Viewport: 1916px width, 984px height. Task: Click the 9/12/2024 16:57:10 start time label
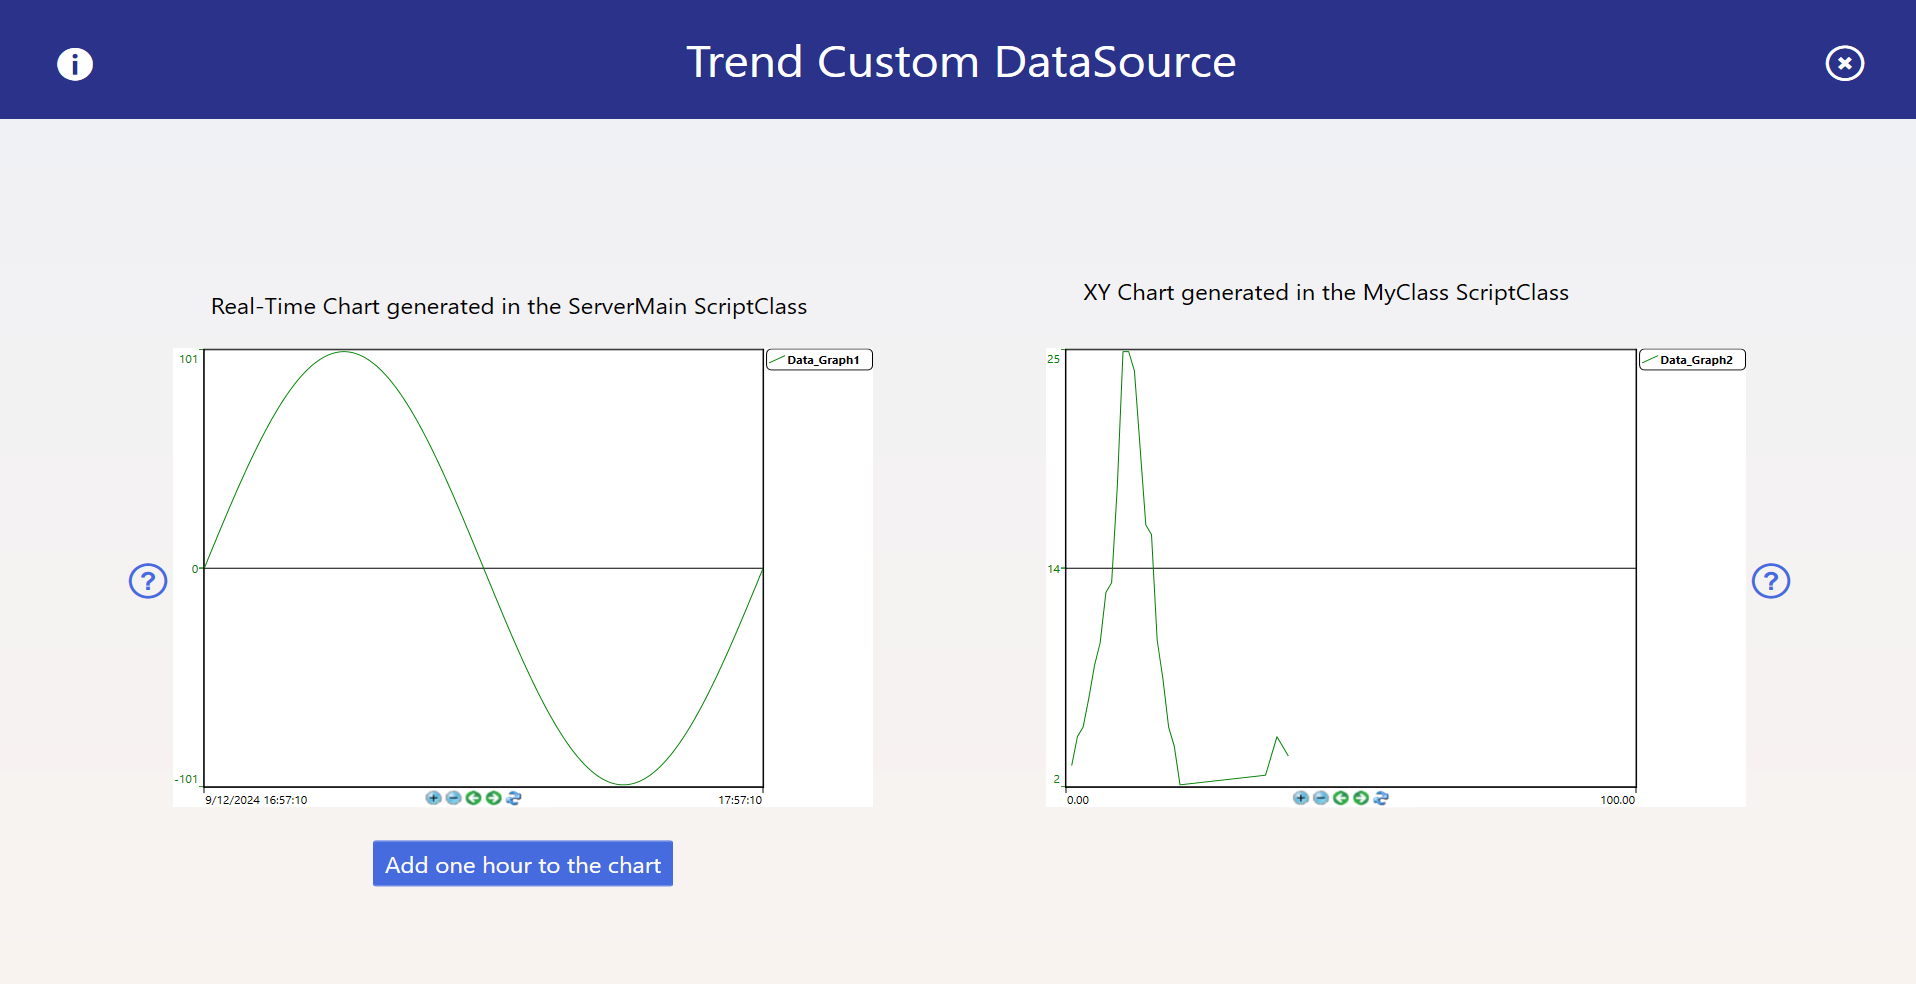tap(256, 800)
